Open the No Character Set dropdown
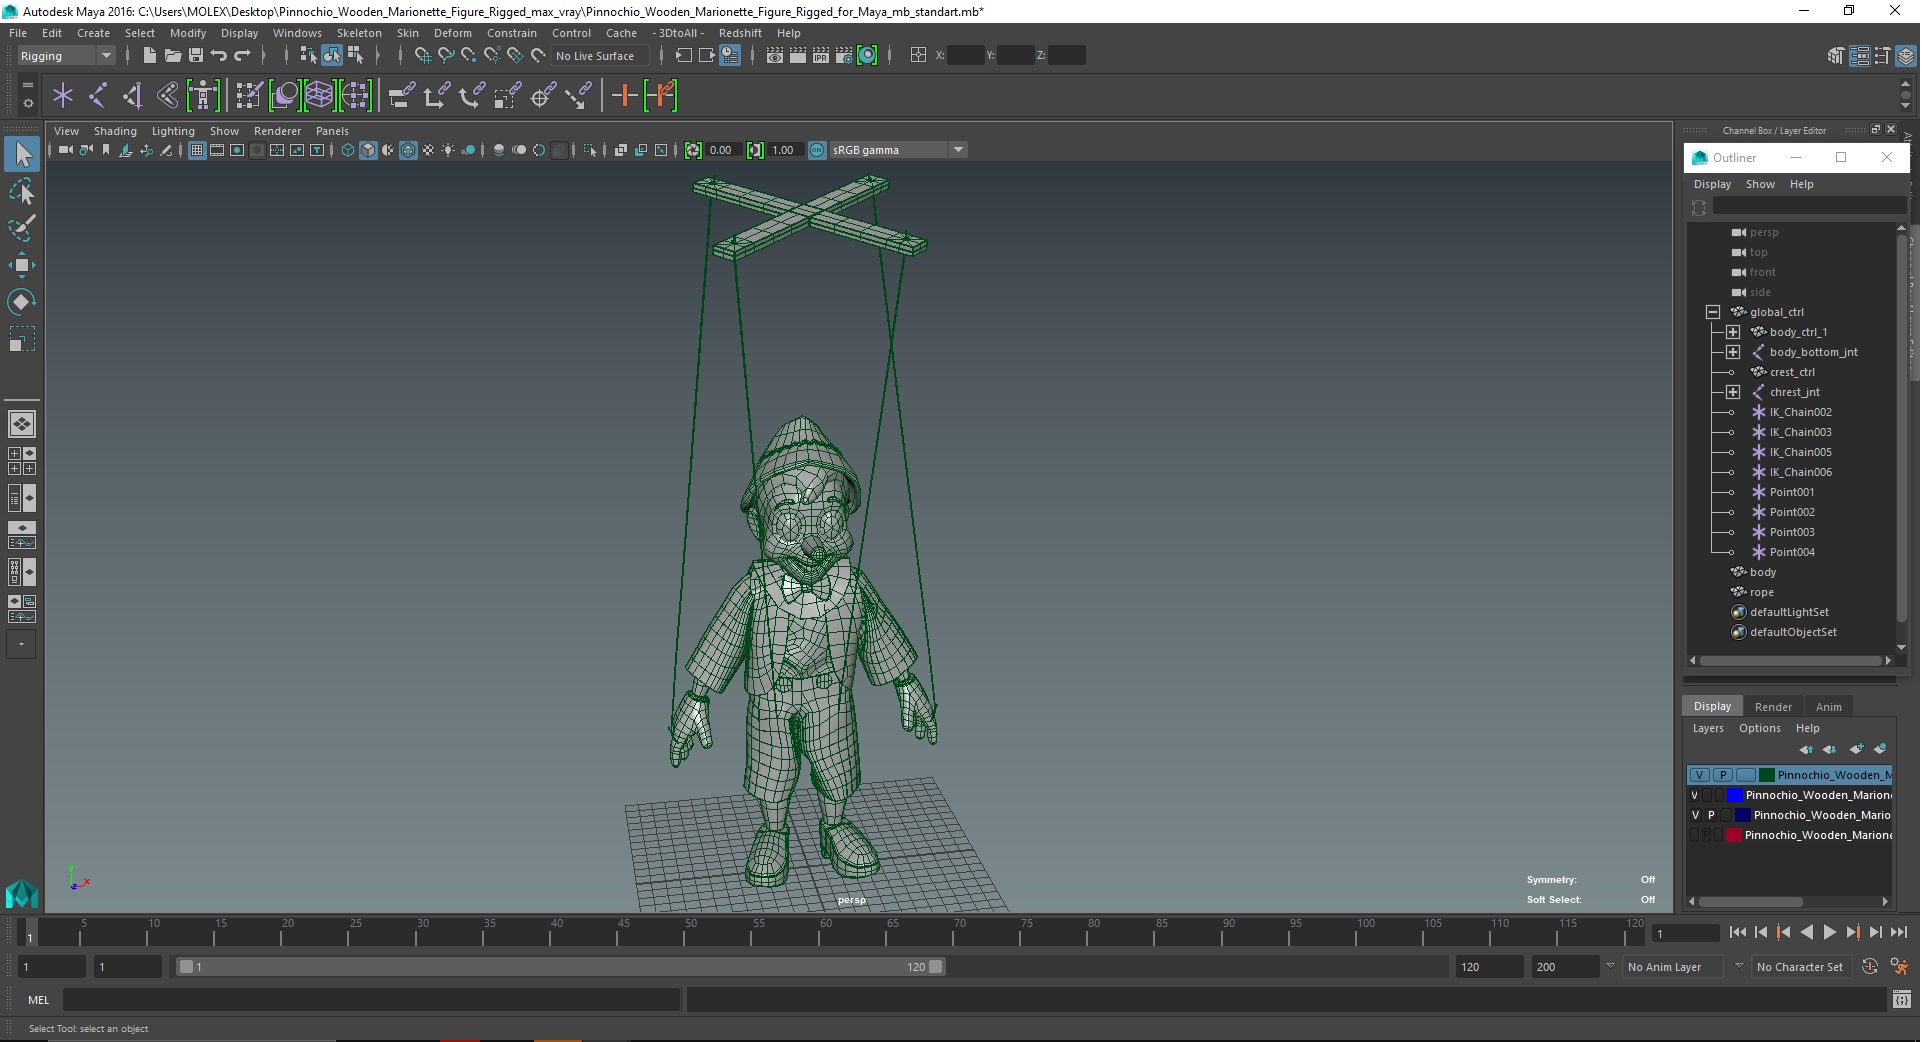The height and width of the screenshot is (1042, 1922). [1801, 967]
